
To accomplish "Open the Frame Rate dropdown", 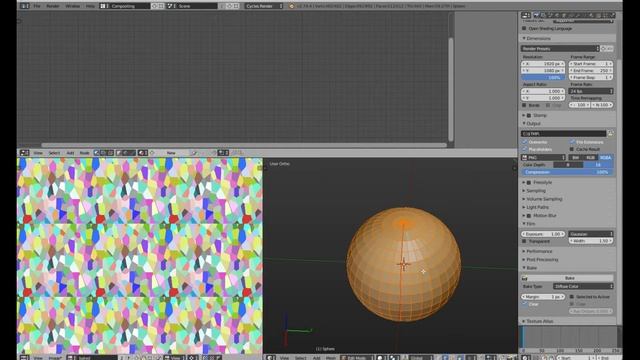I will click(591, 91).
